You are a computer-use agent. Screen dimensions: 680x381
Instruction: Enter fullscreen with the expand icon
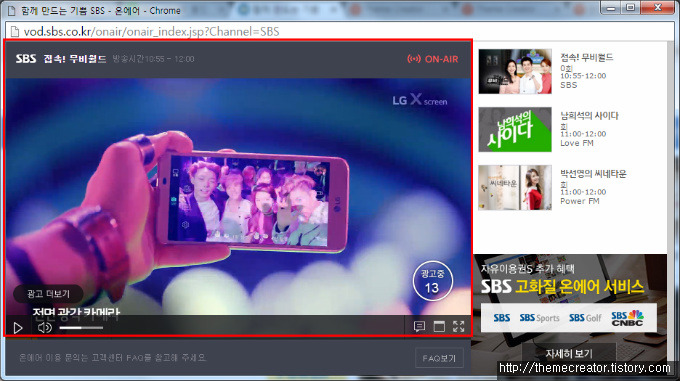pyautogui.click(x=459, y=326)
